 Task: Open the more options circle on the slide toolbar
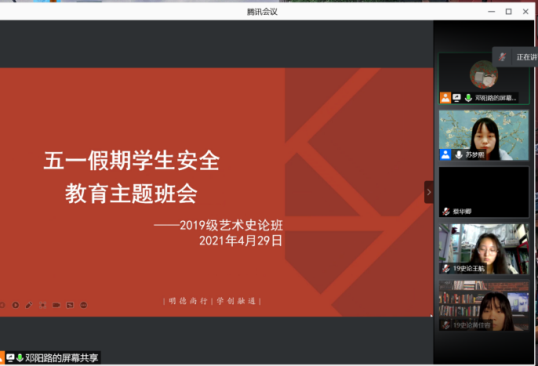tap(83, 305)
